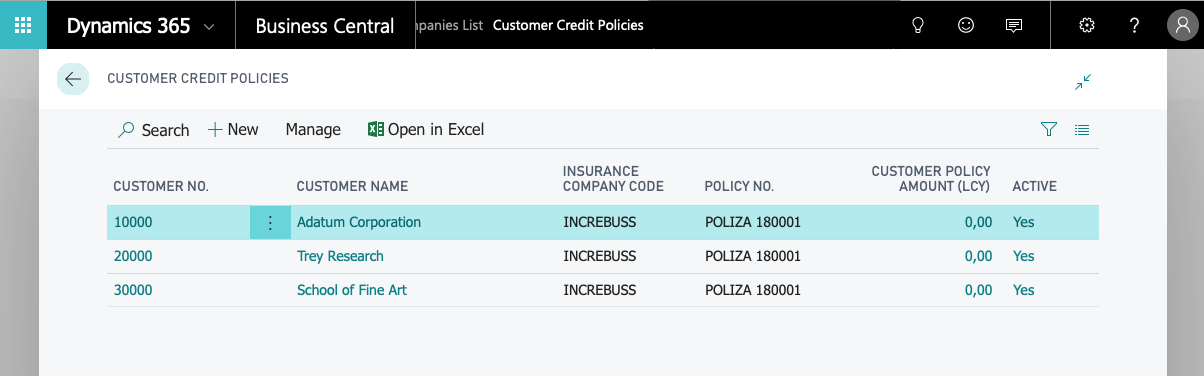Viewport: 1204px width, 376px height.
Task: Click the Insurance Company Code column header
Action: click(613, 179)
